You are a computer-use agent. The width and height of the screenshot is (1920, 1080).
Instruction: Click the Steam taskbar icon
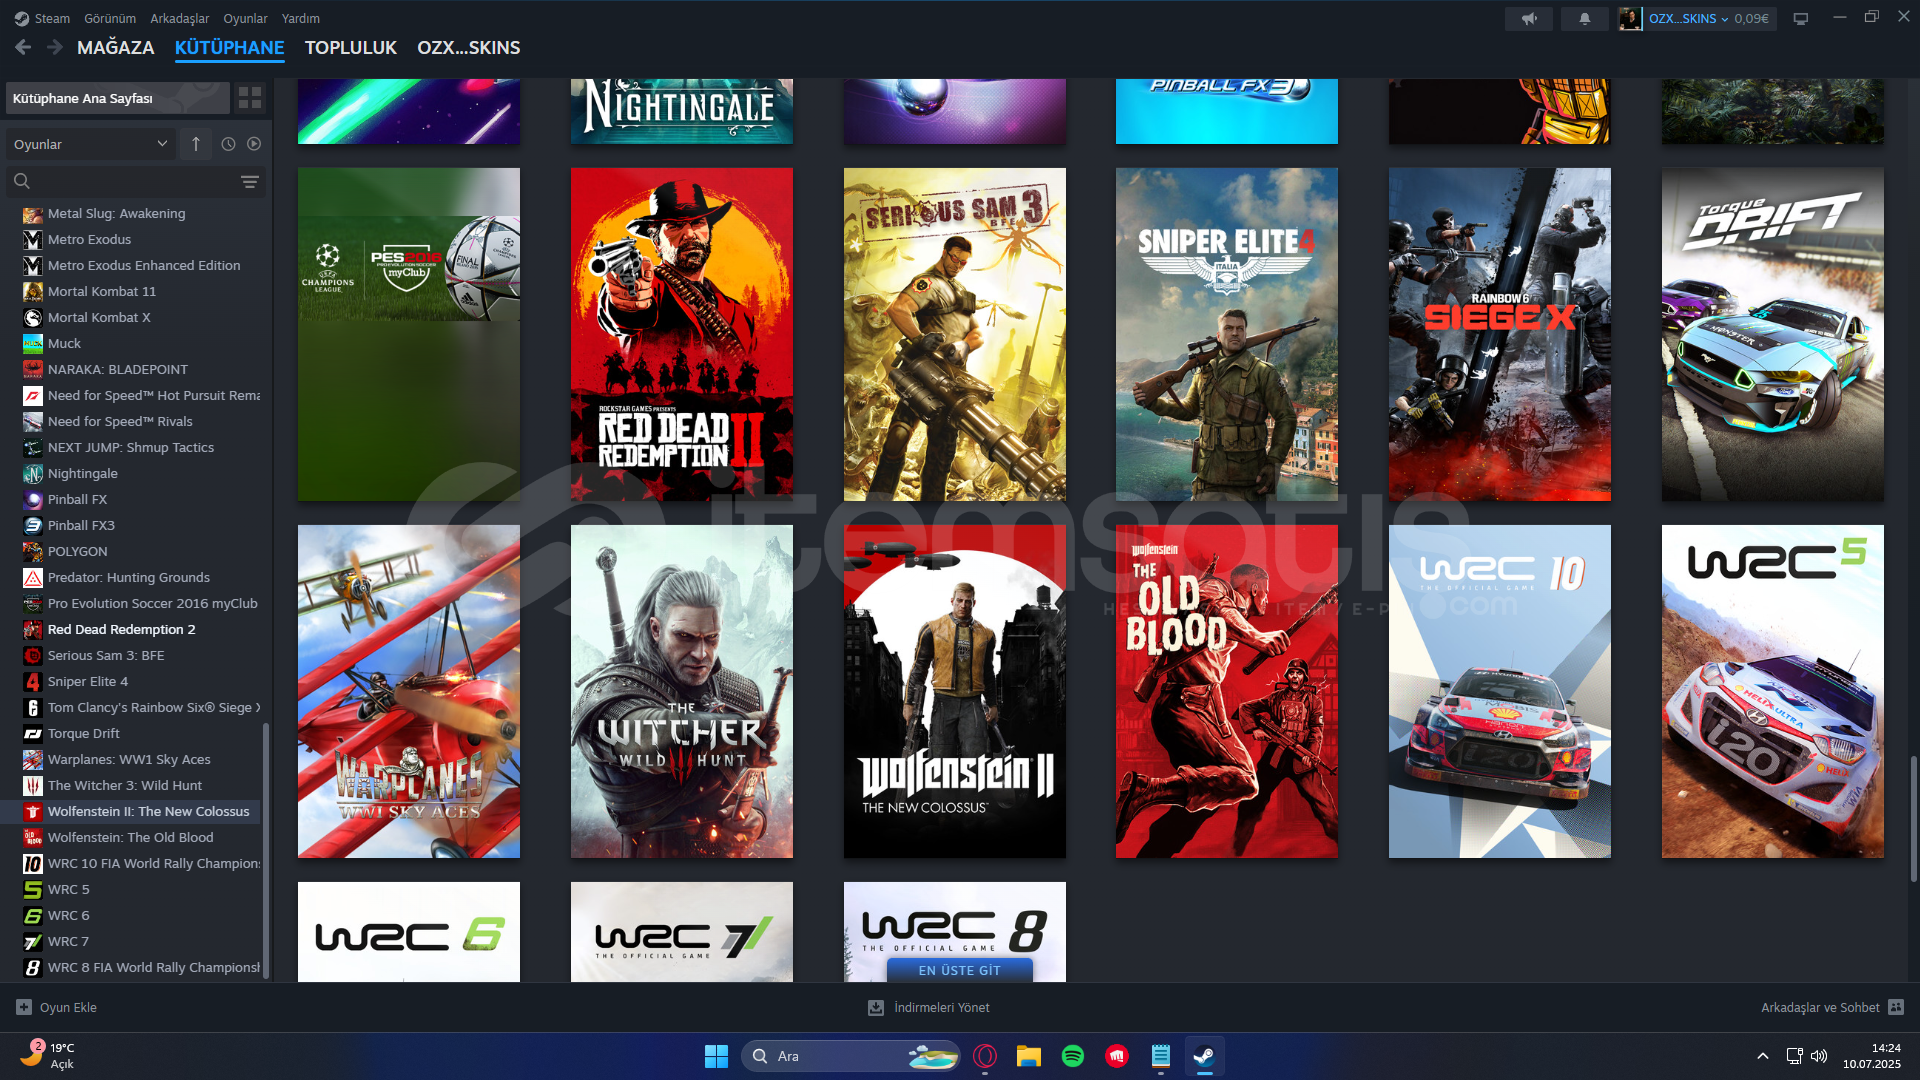pos(1205,1056)
